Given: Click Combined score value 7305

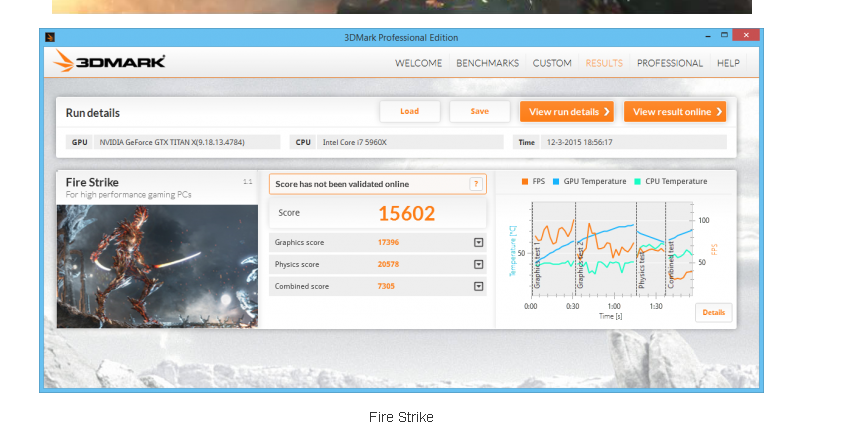Looking at the screenshot, I should pyautogui.click(x=386, y=287).
